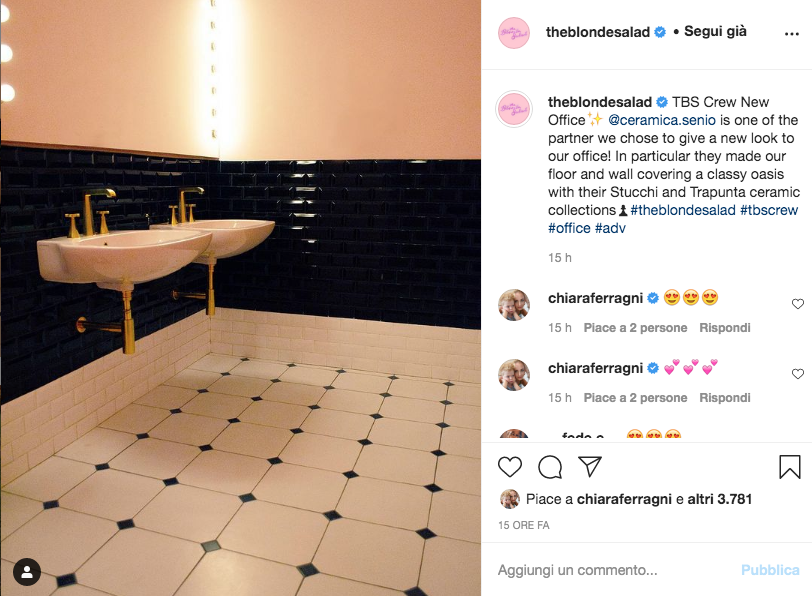
Task: View likes on the second chiaraferragni comment
Action: [x=635, y=398]
